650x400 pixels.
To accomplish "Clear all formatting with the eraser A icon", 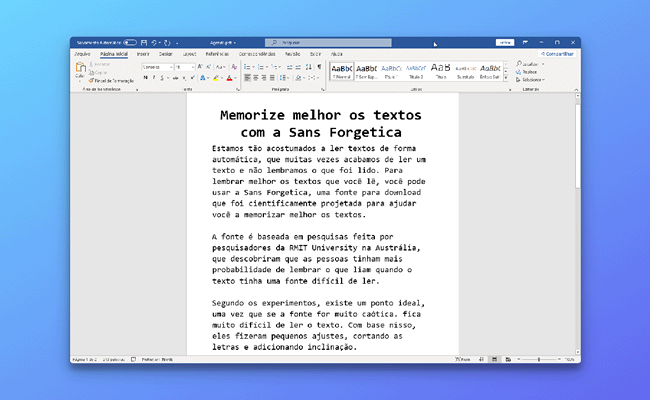I will 234,67.
